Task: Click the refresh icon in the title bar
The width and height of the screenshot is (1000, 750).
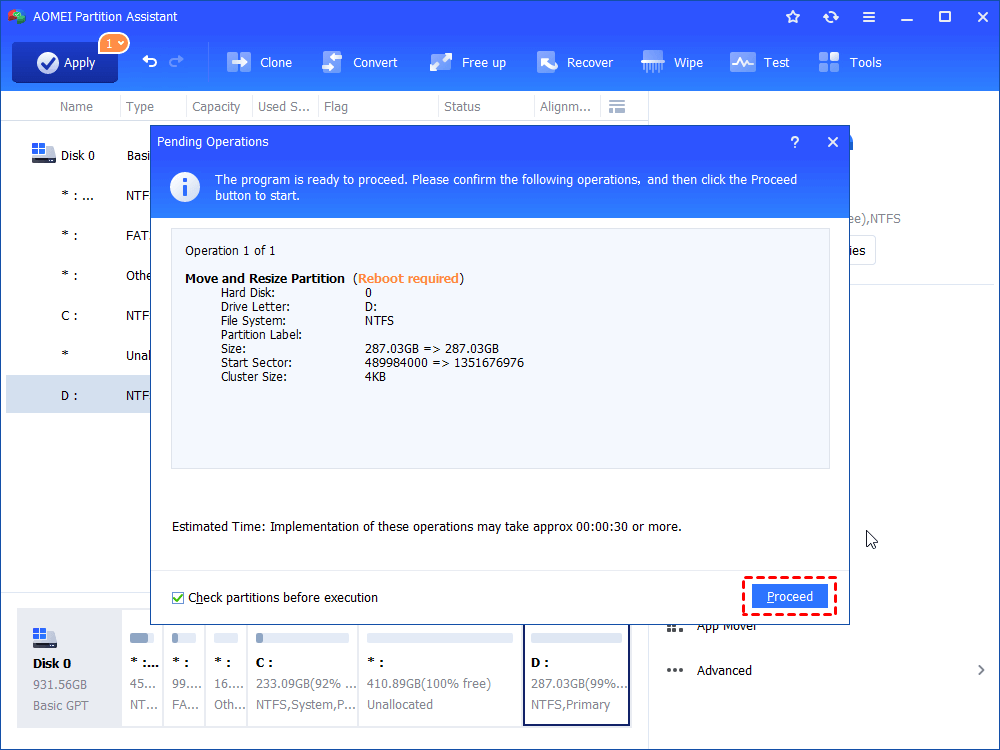Action: coord(830,17)
